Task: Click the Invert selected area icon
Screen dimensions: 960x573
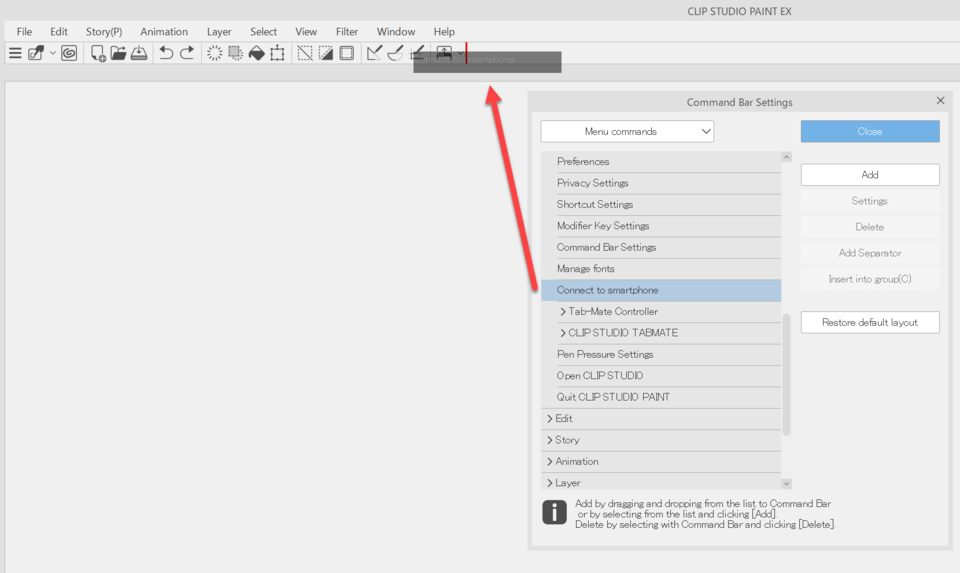Action: click(x=326, y=53)
